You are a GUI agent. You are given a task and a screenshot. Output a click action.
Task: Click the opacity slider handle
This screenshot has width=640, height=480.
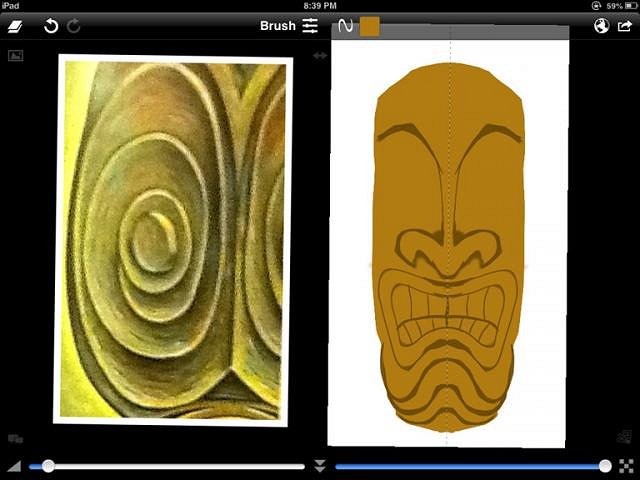(x=605, y=466)
